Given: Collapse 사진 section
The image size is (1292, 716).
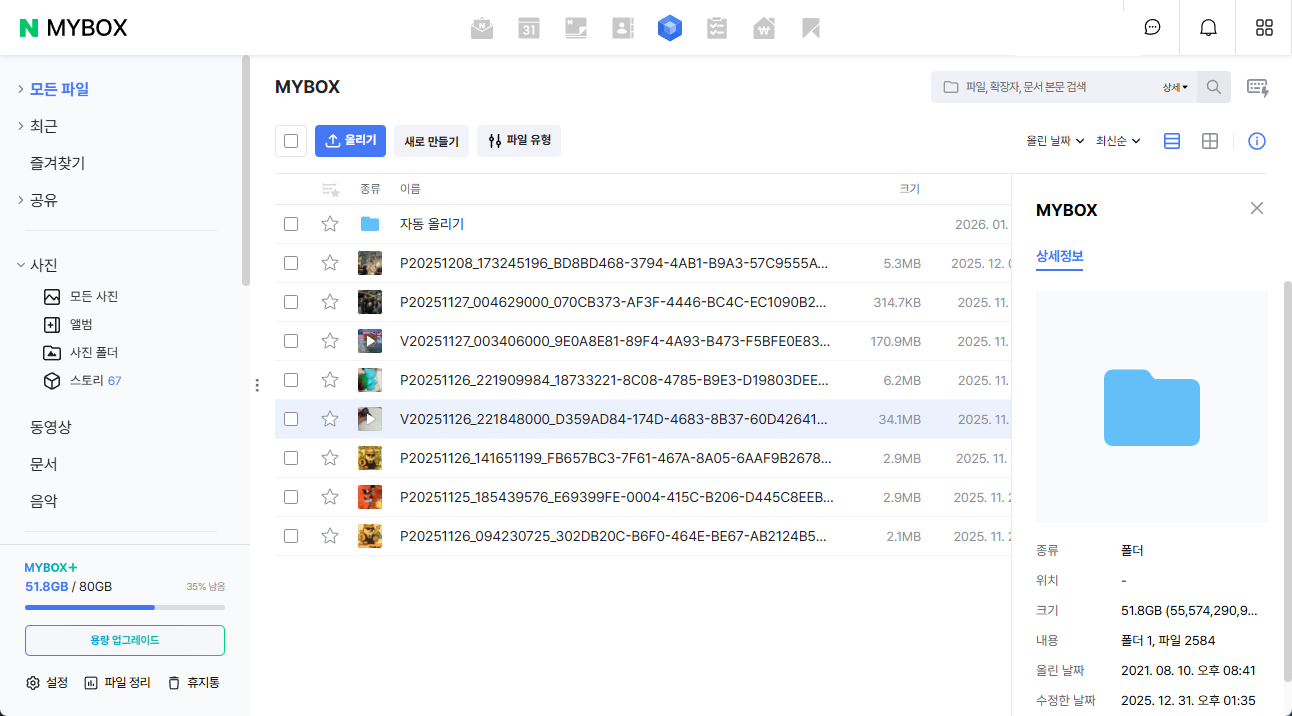Looking at the screenshot, I should 20,265.
